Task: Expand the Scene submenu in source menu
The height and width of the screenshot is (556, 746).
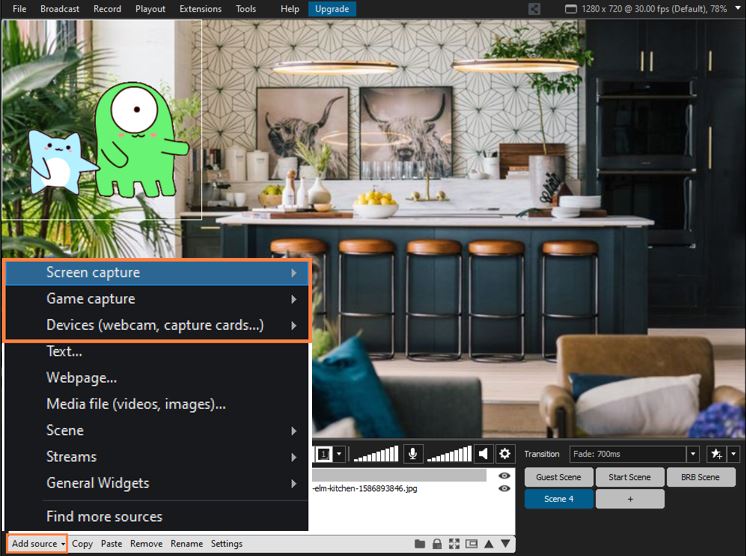Action: 157,430
